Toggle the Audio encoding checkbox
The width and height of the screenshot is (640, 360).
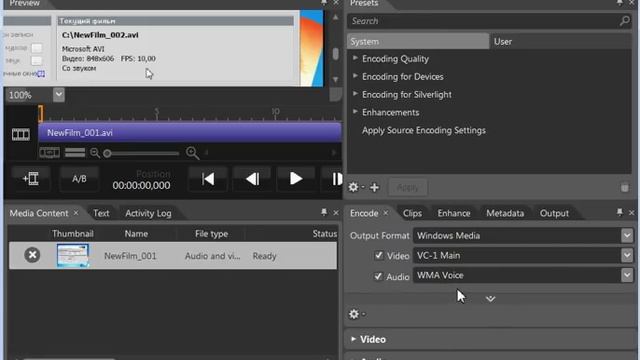point(378,276)
